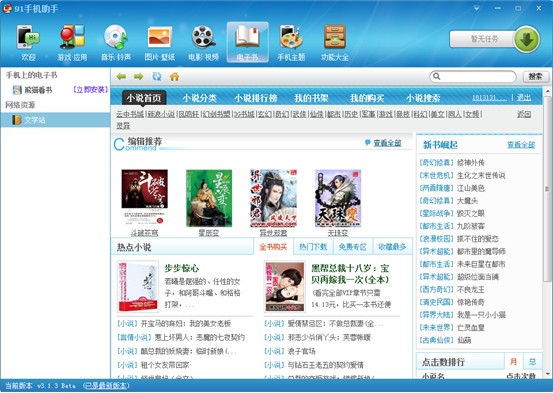Open the 功能大全 drawer cabinet icon
Screen dimensions: 553x393
(x=335, y=37)
